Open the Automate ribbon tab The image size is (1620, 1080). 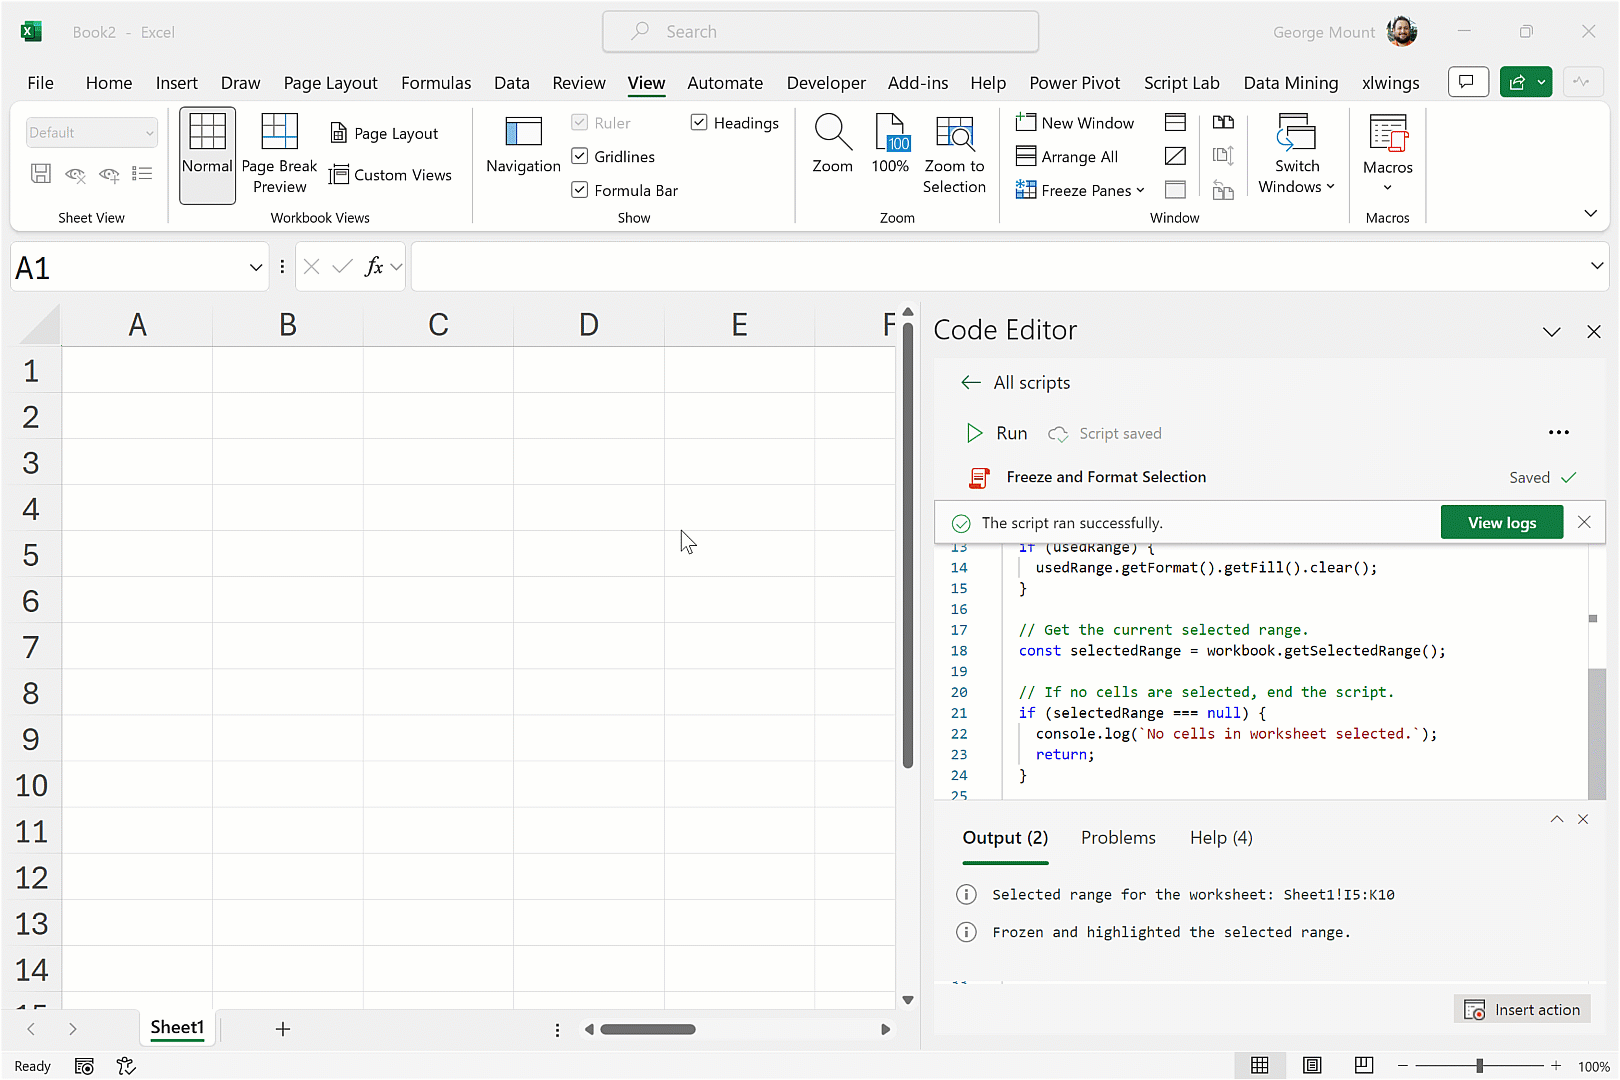click(x=724, y=83)
